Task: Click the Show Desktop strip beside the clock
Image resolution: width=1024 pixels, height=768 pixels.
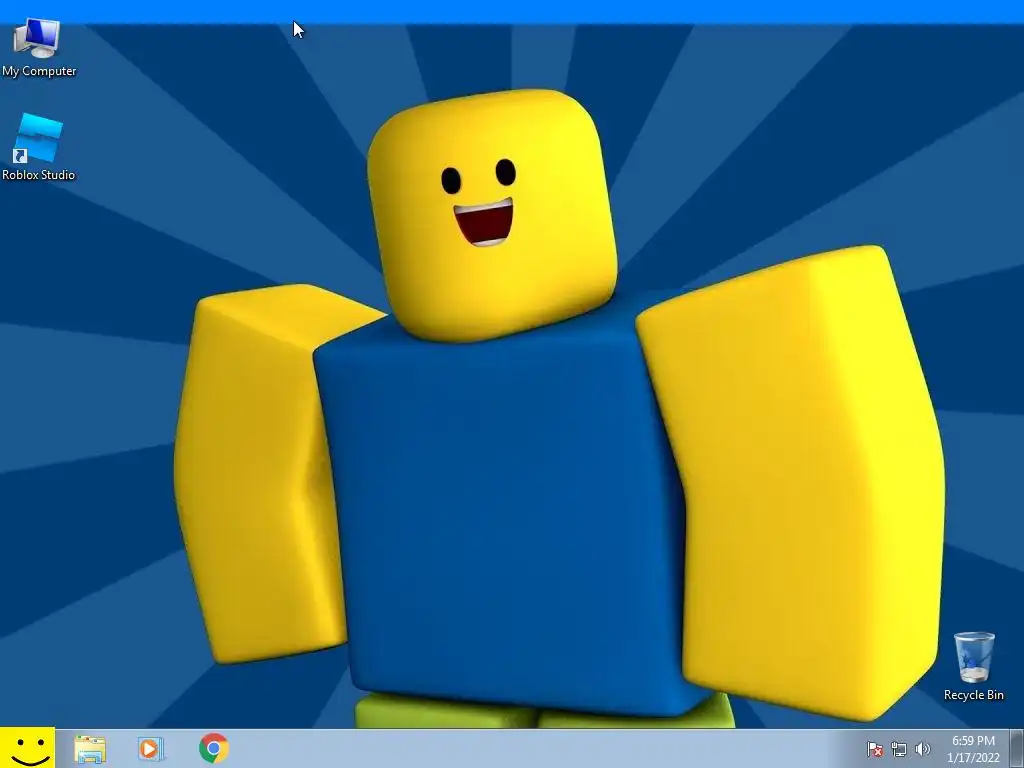Action: [1017, 749]
